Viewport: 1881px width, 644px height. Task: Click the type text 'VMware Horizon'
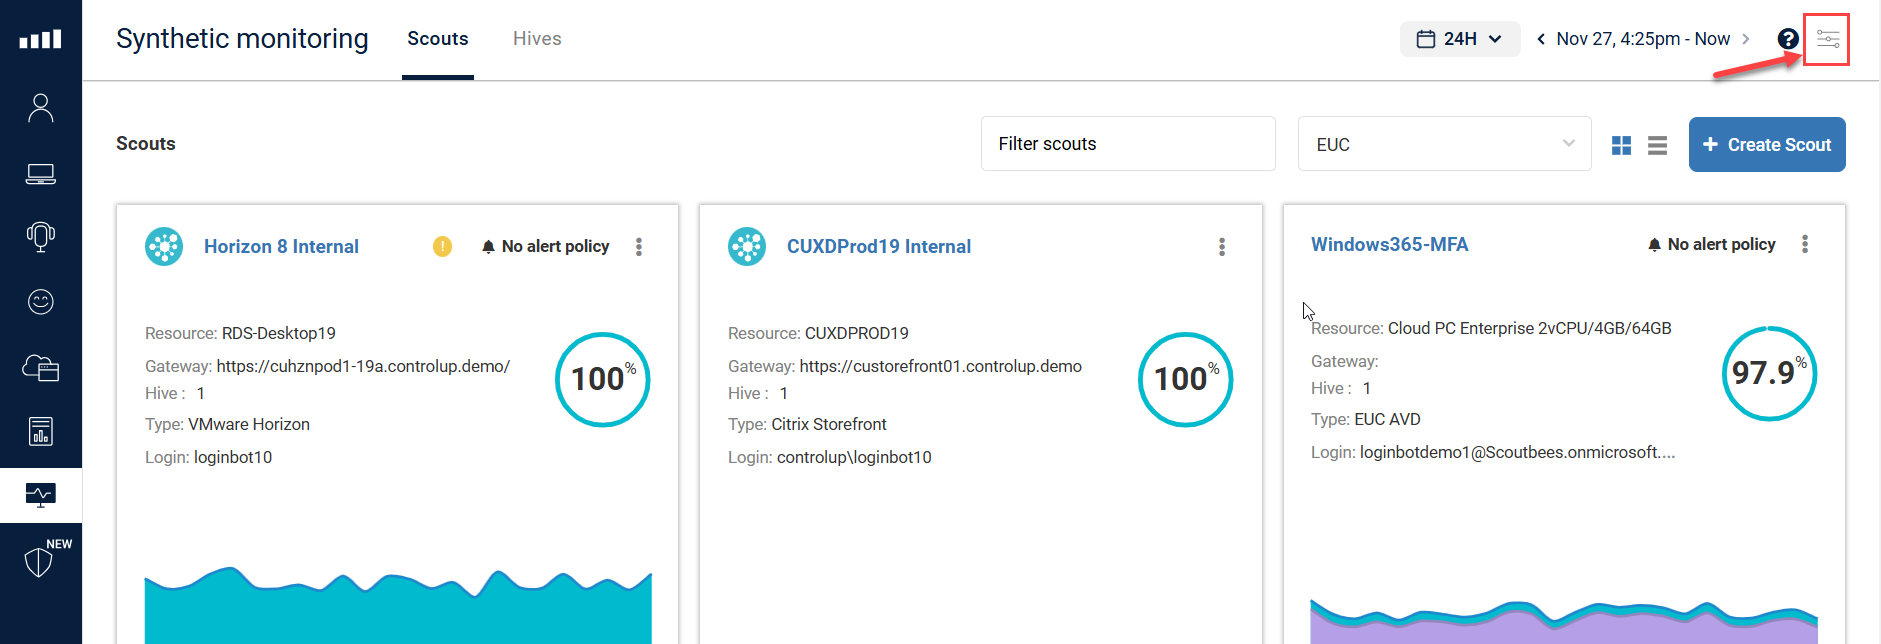249,424
